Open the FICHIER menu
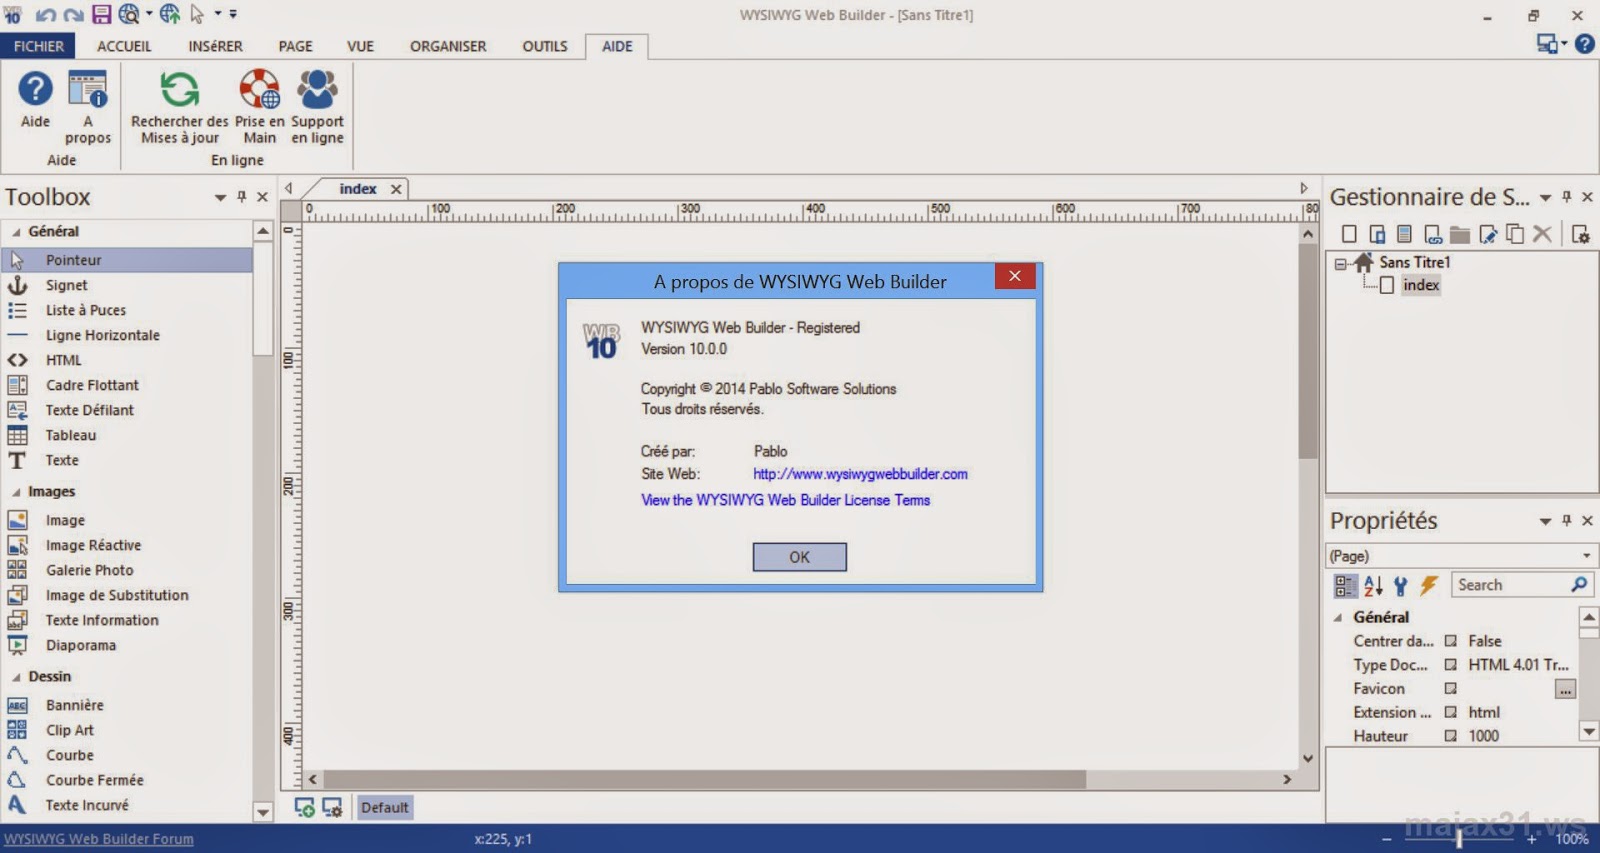This screenshot has height=853, width=1600. [39, 46]
